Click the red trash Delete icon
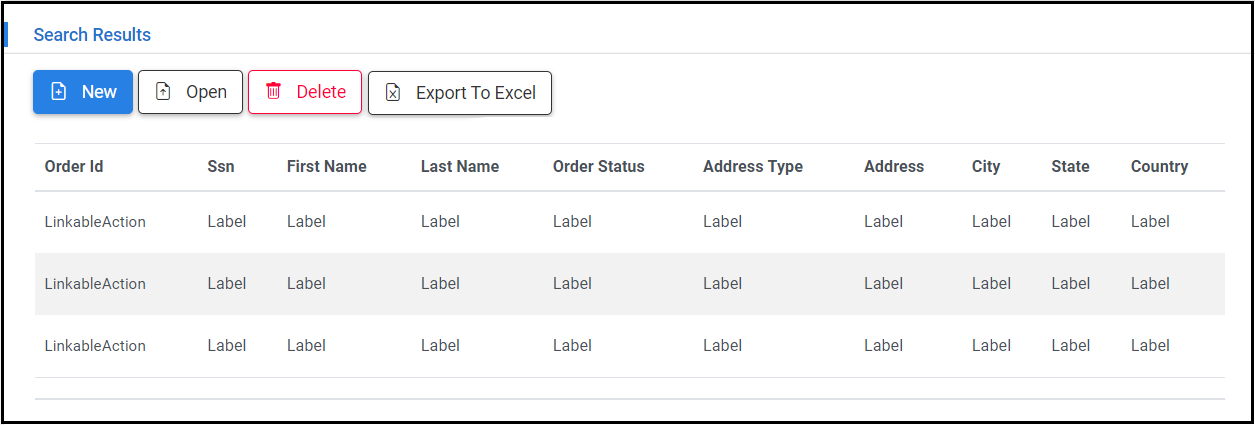1255x425 pixels. click(273, 91)
